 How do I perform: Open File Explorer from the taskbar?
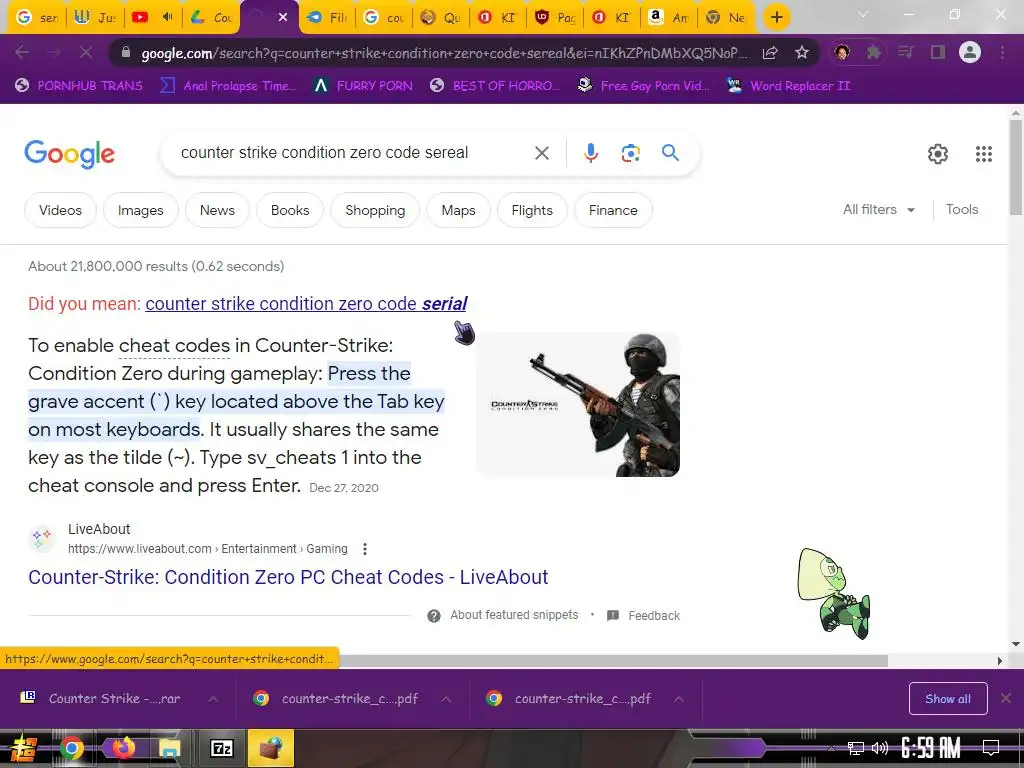[x=170, y=748]
